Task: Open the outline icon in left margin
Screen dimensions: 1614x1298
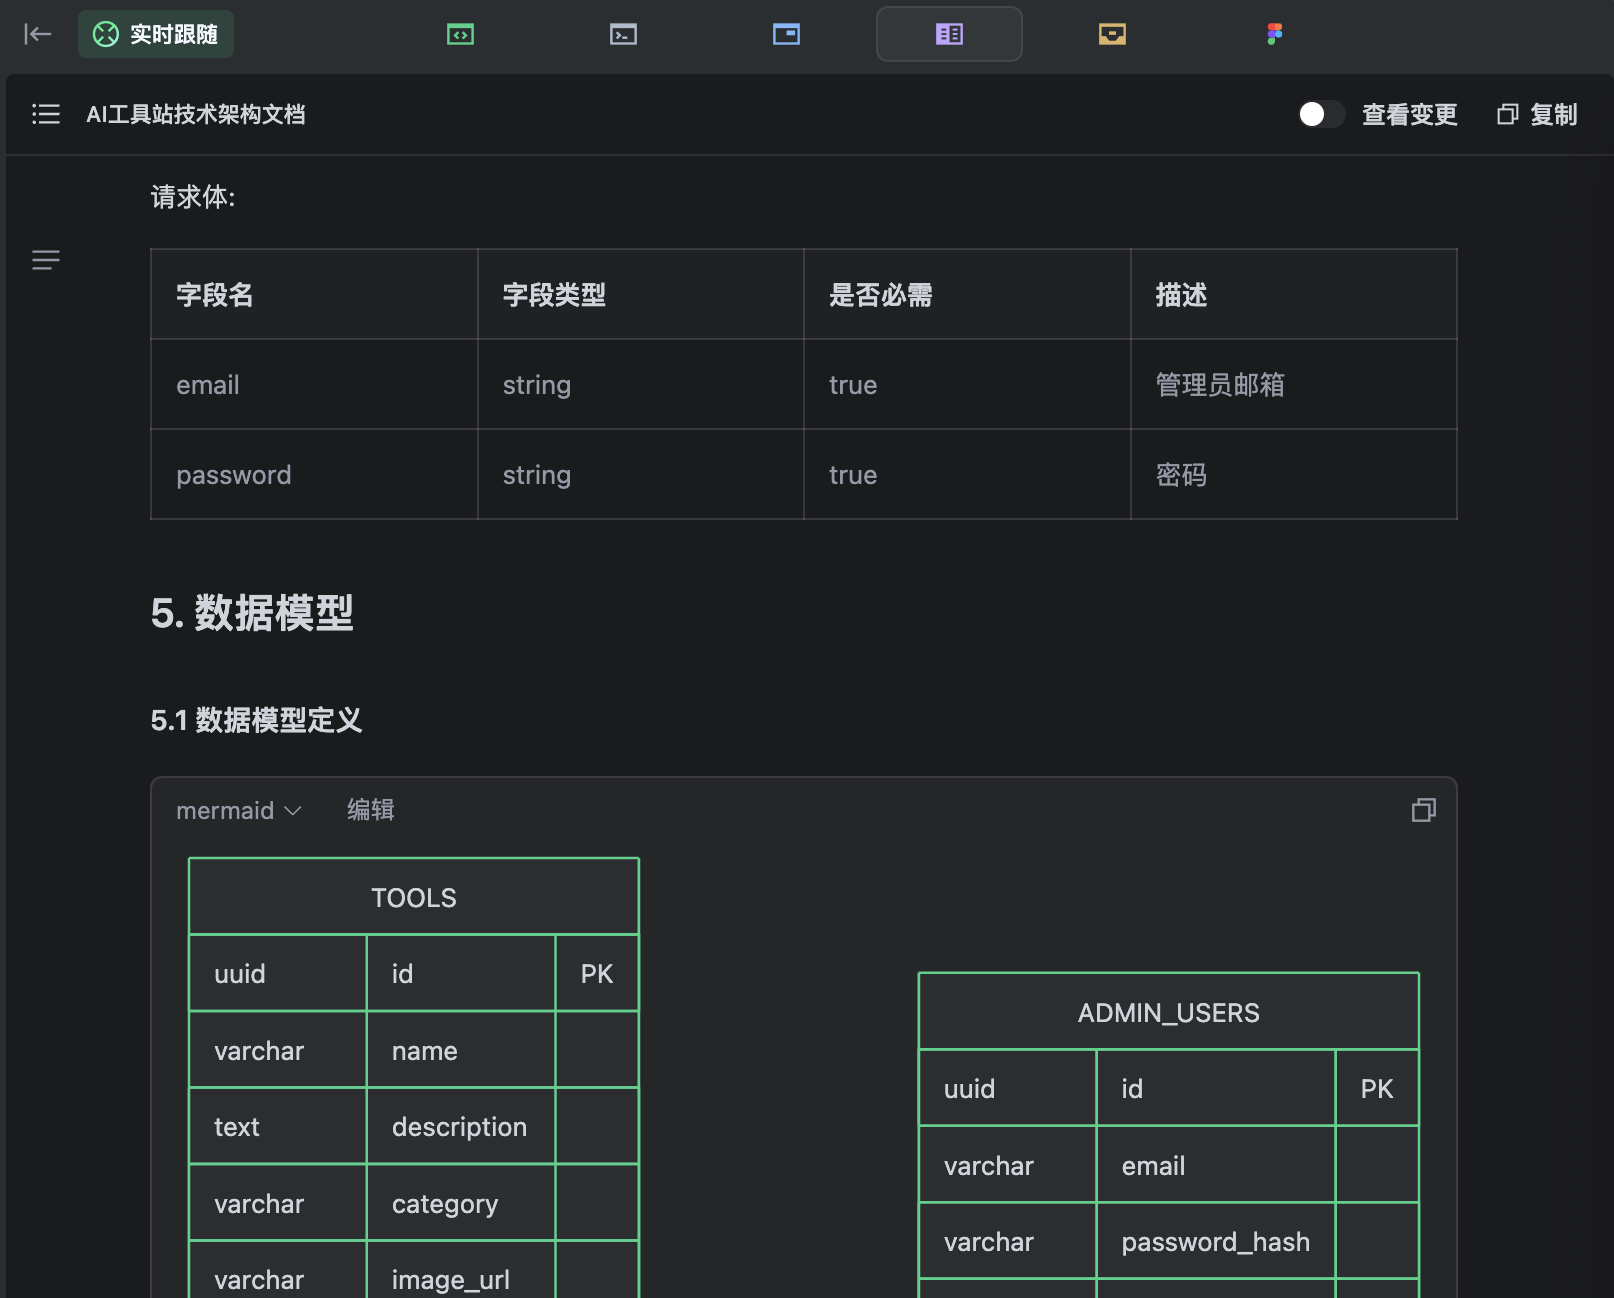Action: click(x=46, y=260)
